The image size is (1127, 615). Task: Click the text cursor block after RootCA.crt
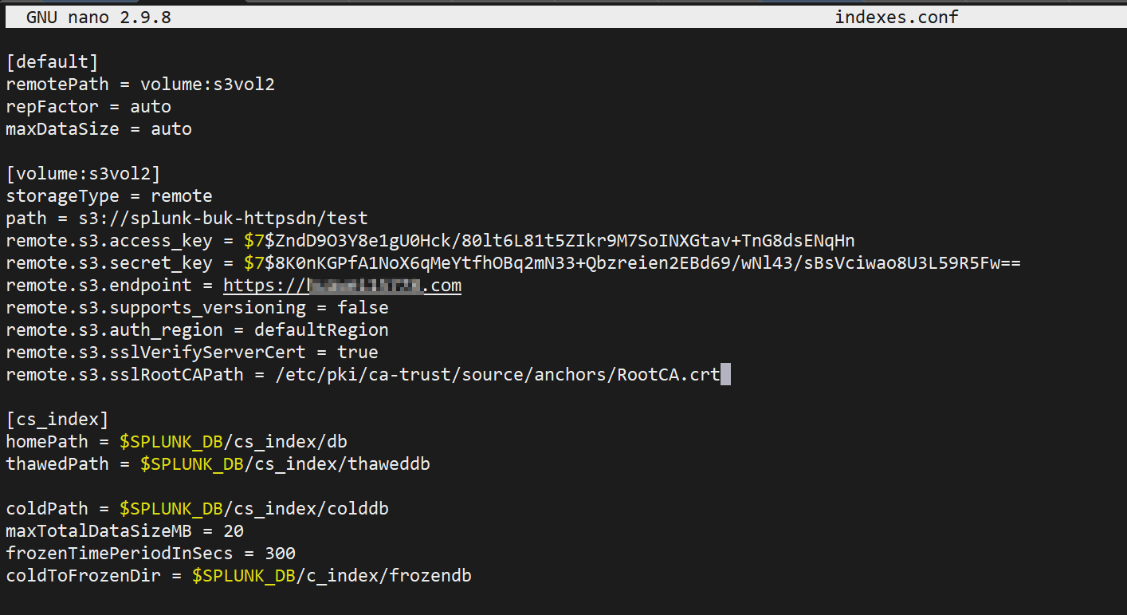tap(726, 375)
